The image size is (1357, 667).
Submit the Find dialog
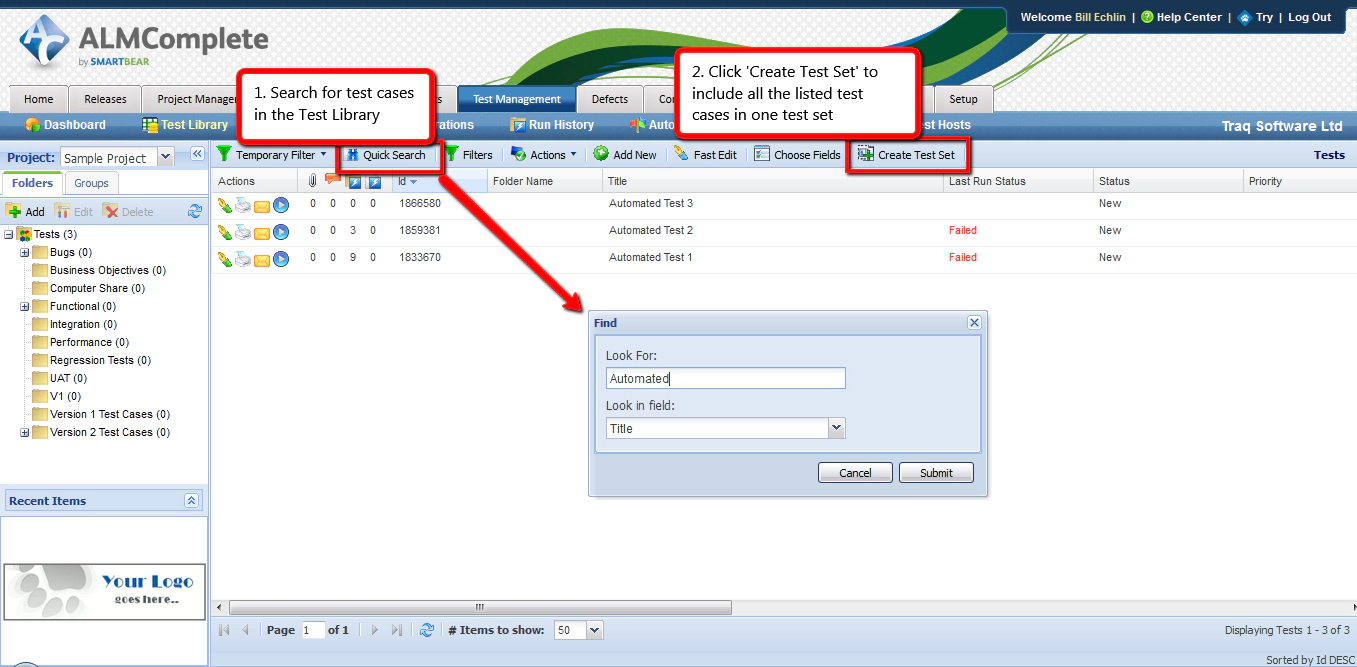[x=935, y=472]
